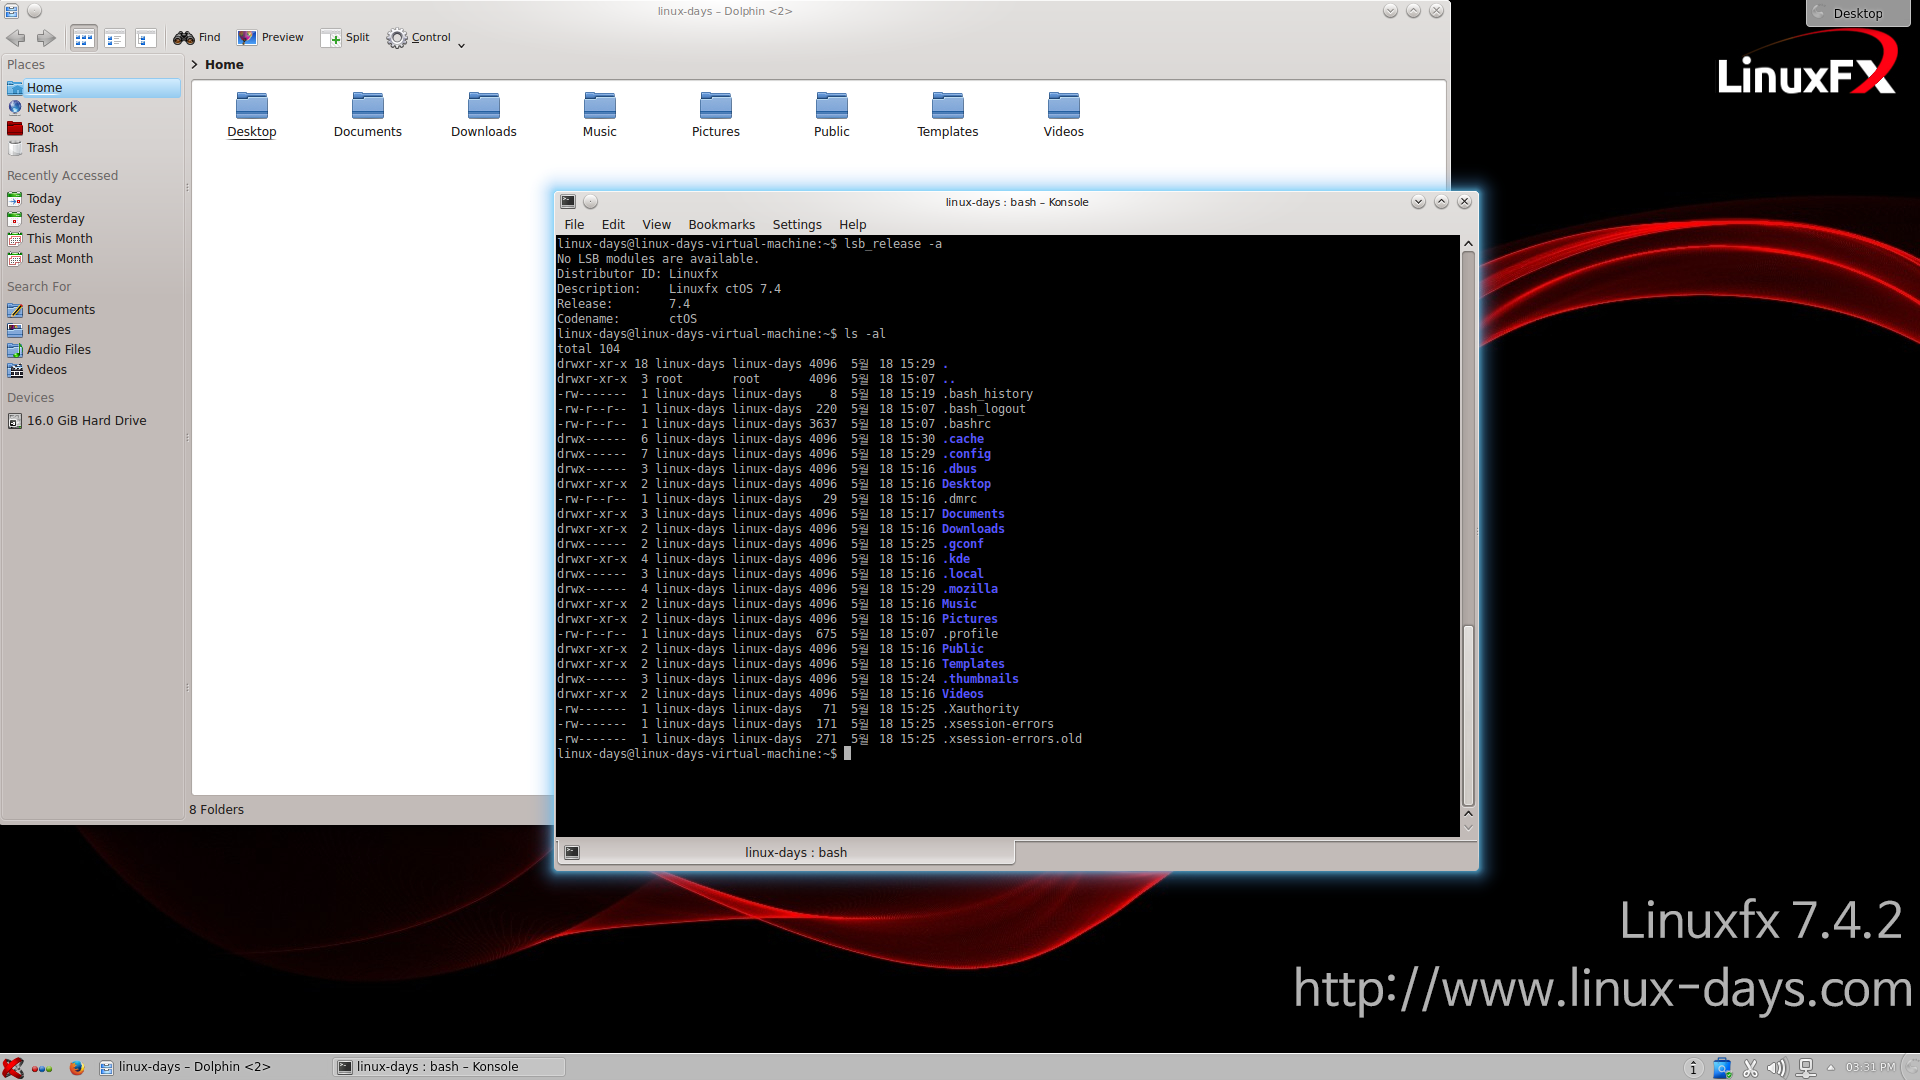This screenshot has width=1920, height=1080.
Task: Open Konsole File menu
Action: [x=574, y=225]
